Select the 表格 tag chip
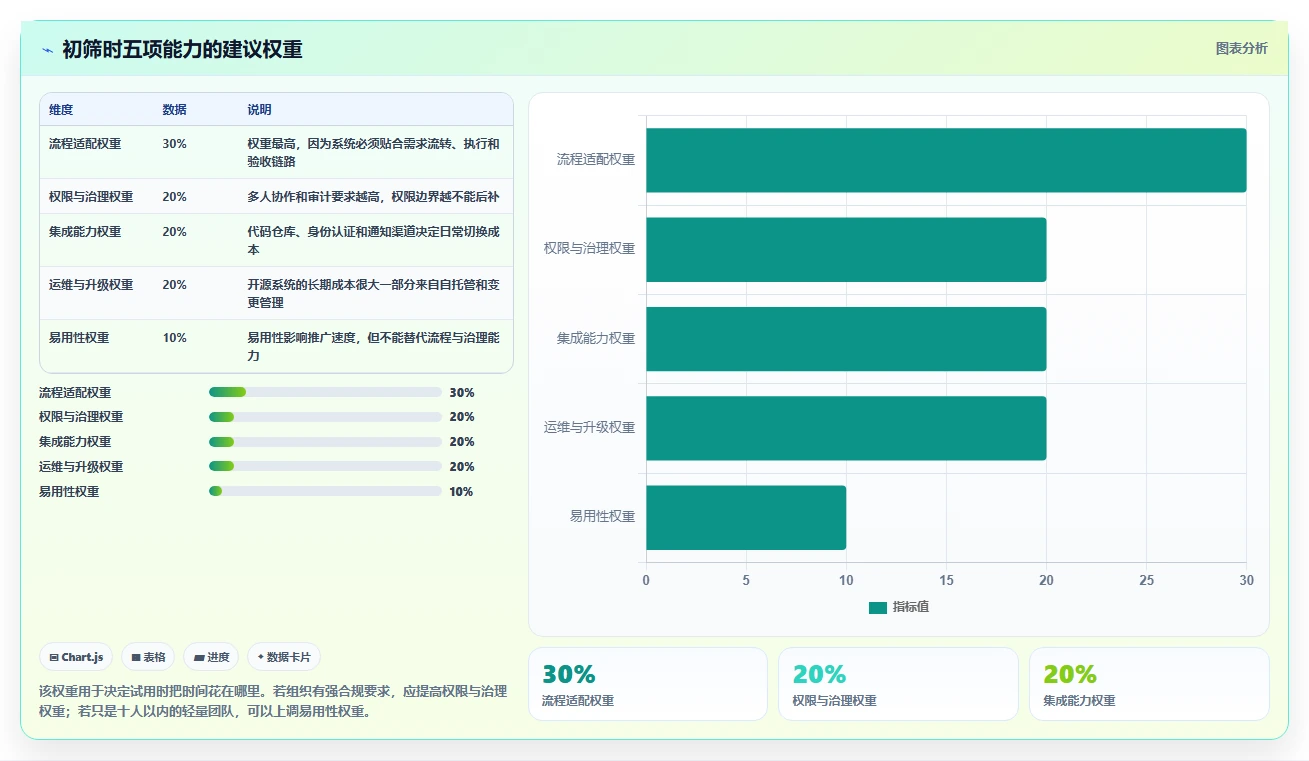 tap(147, 657)
